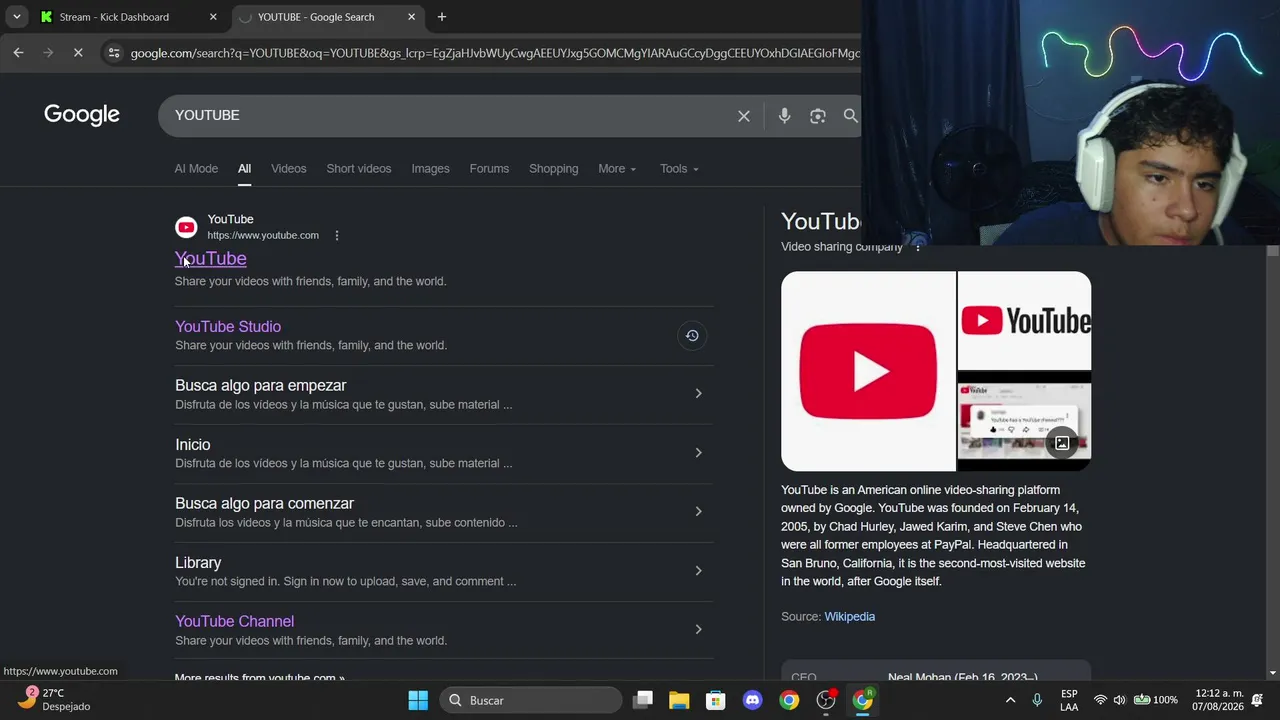Viewport: 1280px width, 720px height.
Task: Open the YouTube wordmark logo thumbnail
Action: point(1024,320)
